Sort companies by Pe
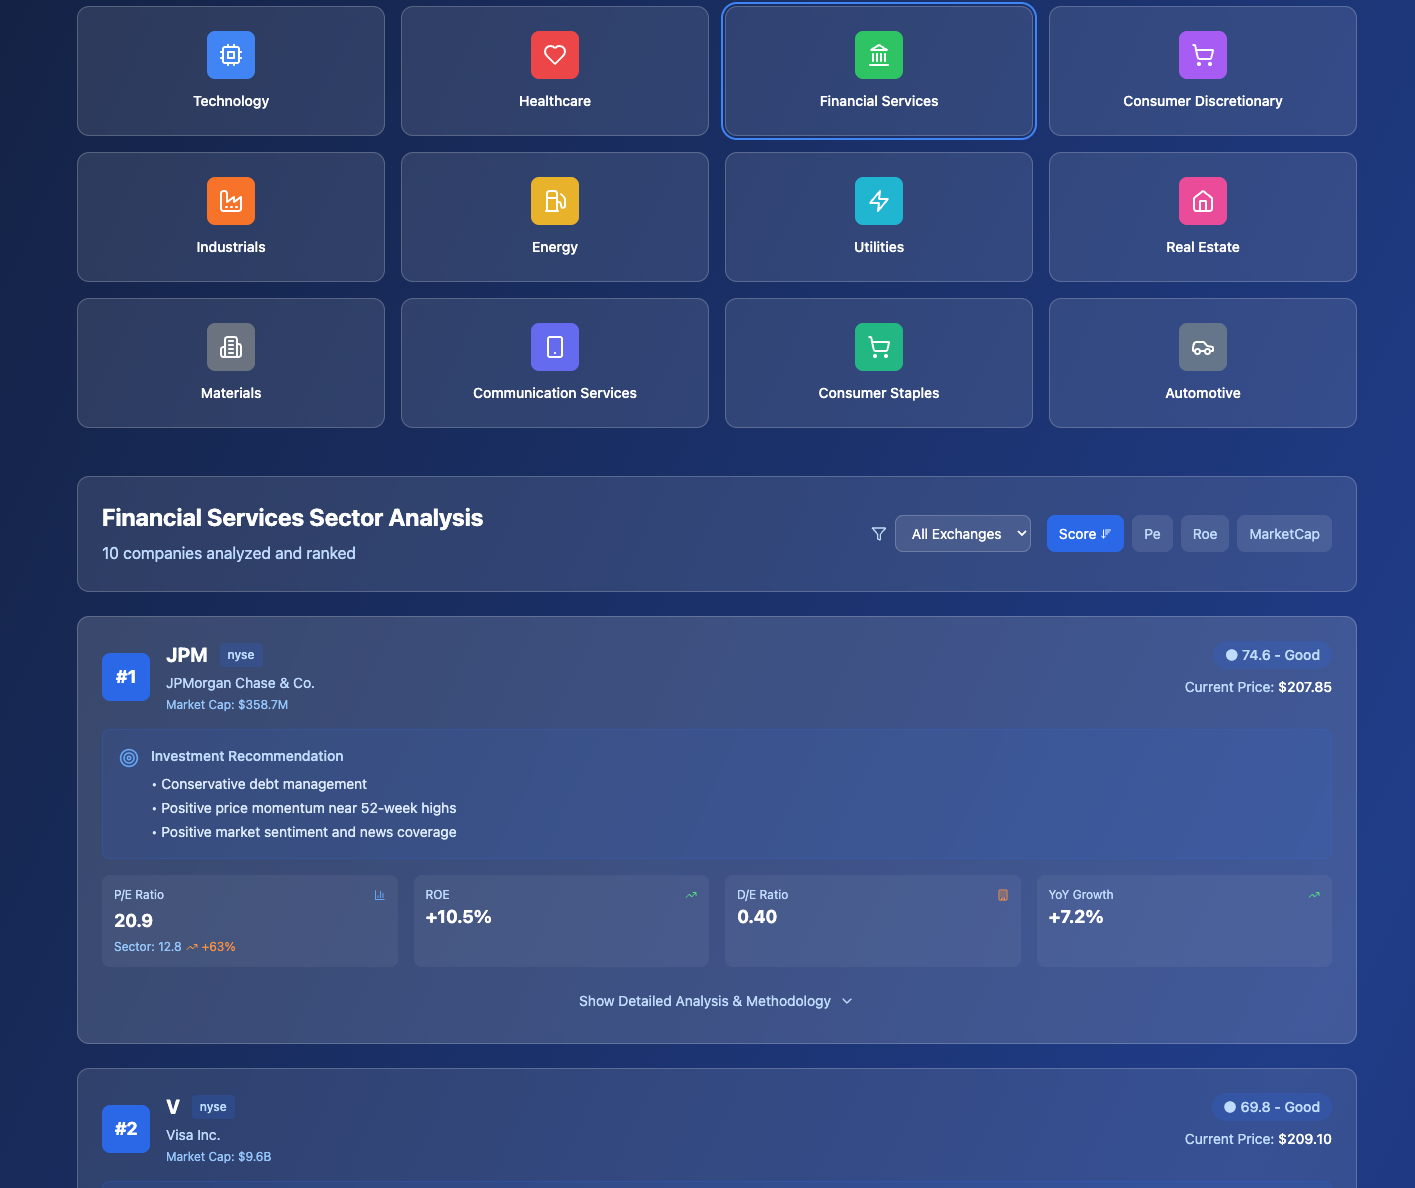 point(1152,534)
